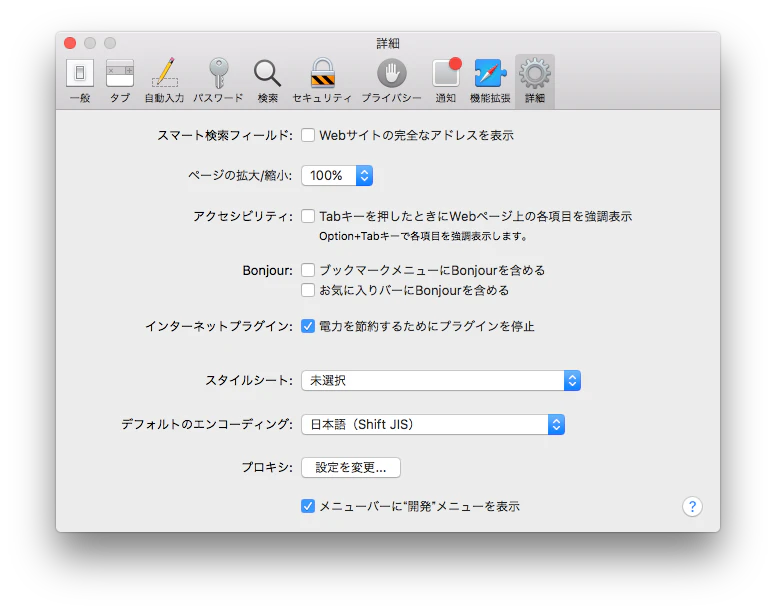The width and height of the screenshot is (776, 612).
Task: Switch to the タブ (Tabs) preferences pane
Action: [x=120, y=81]
